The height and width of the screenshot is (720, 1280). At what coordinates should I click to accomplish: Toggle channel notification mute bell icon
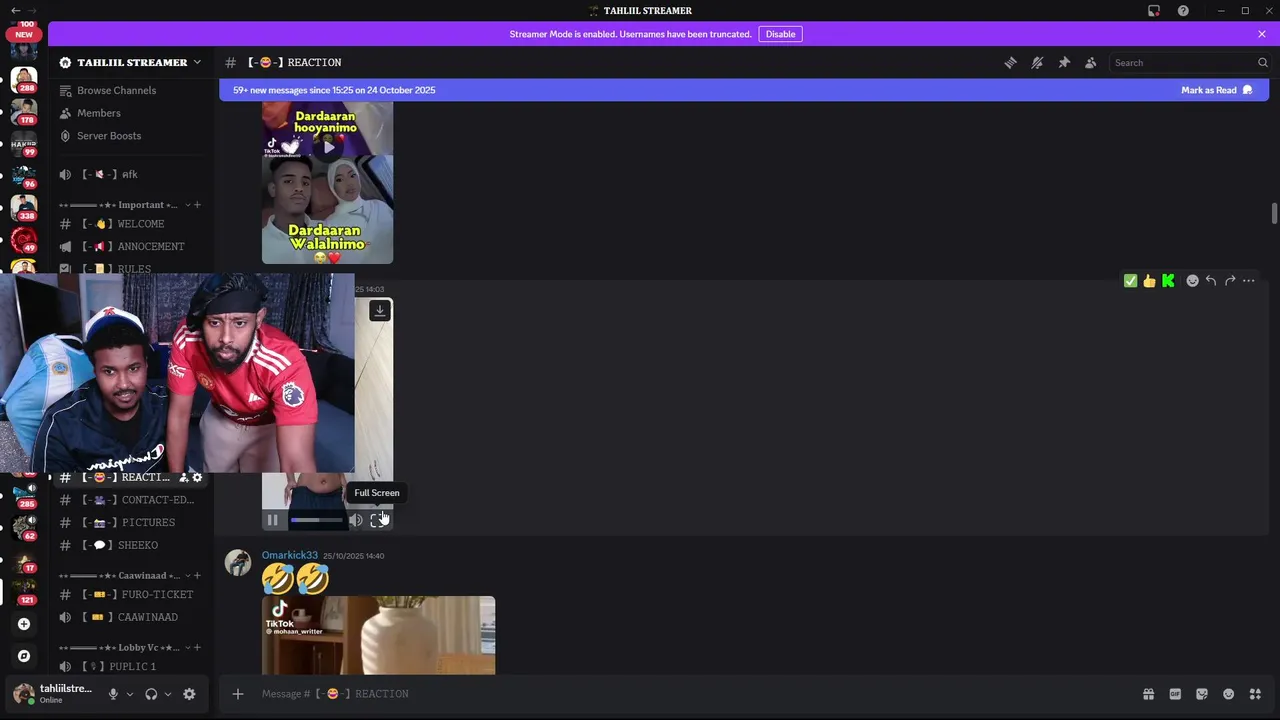point(1037,62)
